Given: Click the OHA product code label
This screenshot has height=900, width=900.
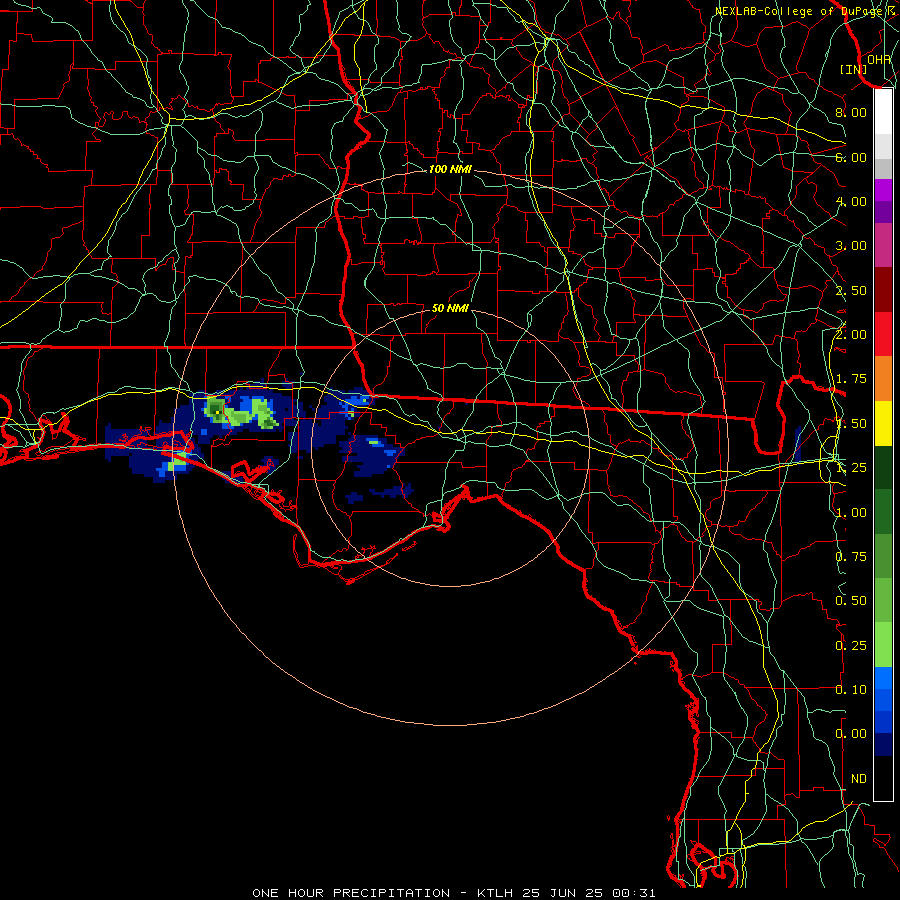Looking at the screenshot, I should [x=879, y=59].
